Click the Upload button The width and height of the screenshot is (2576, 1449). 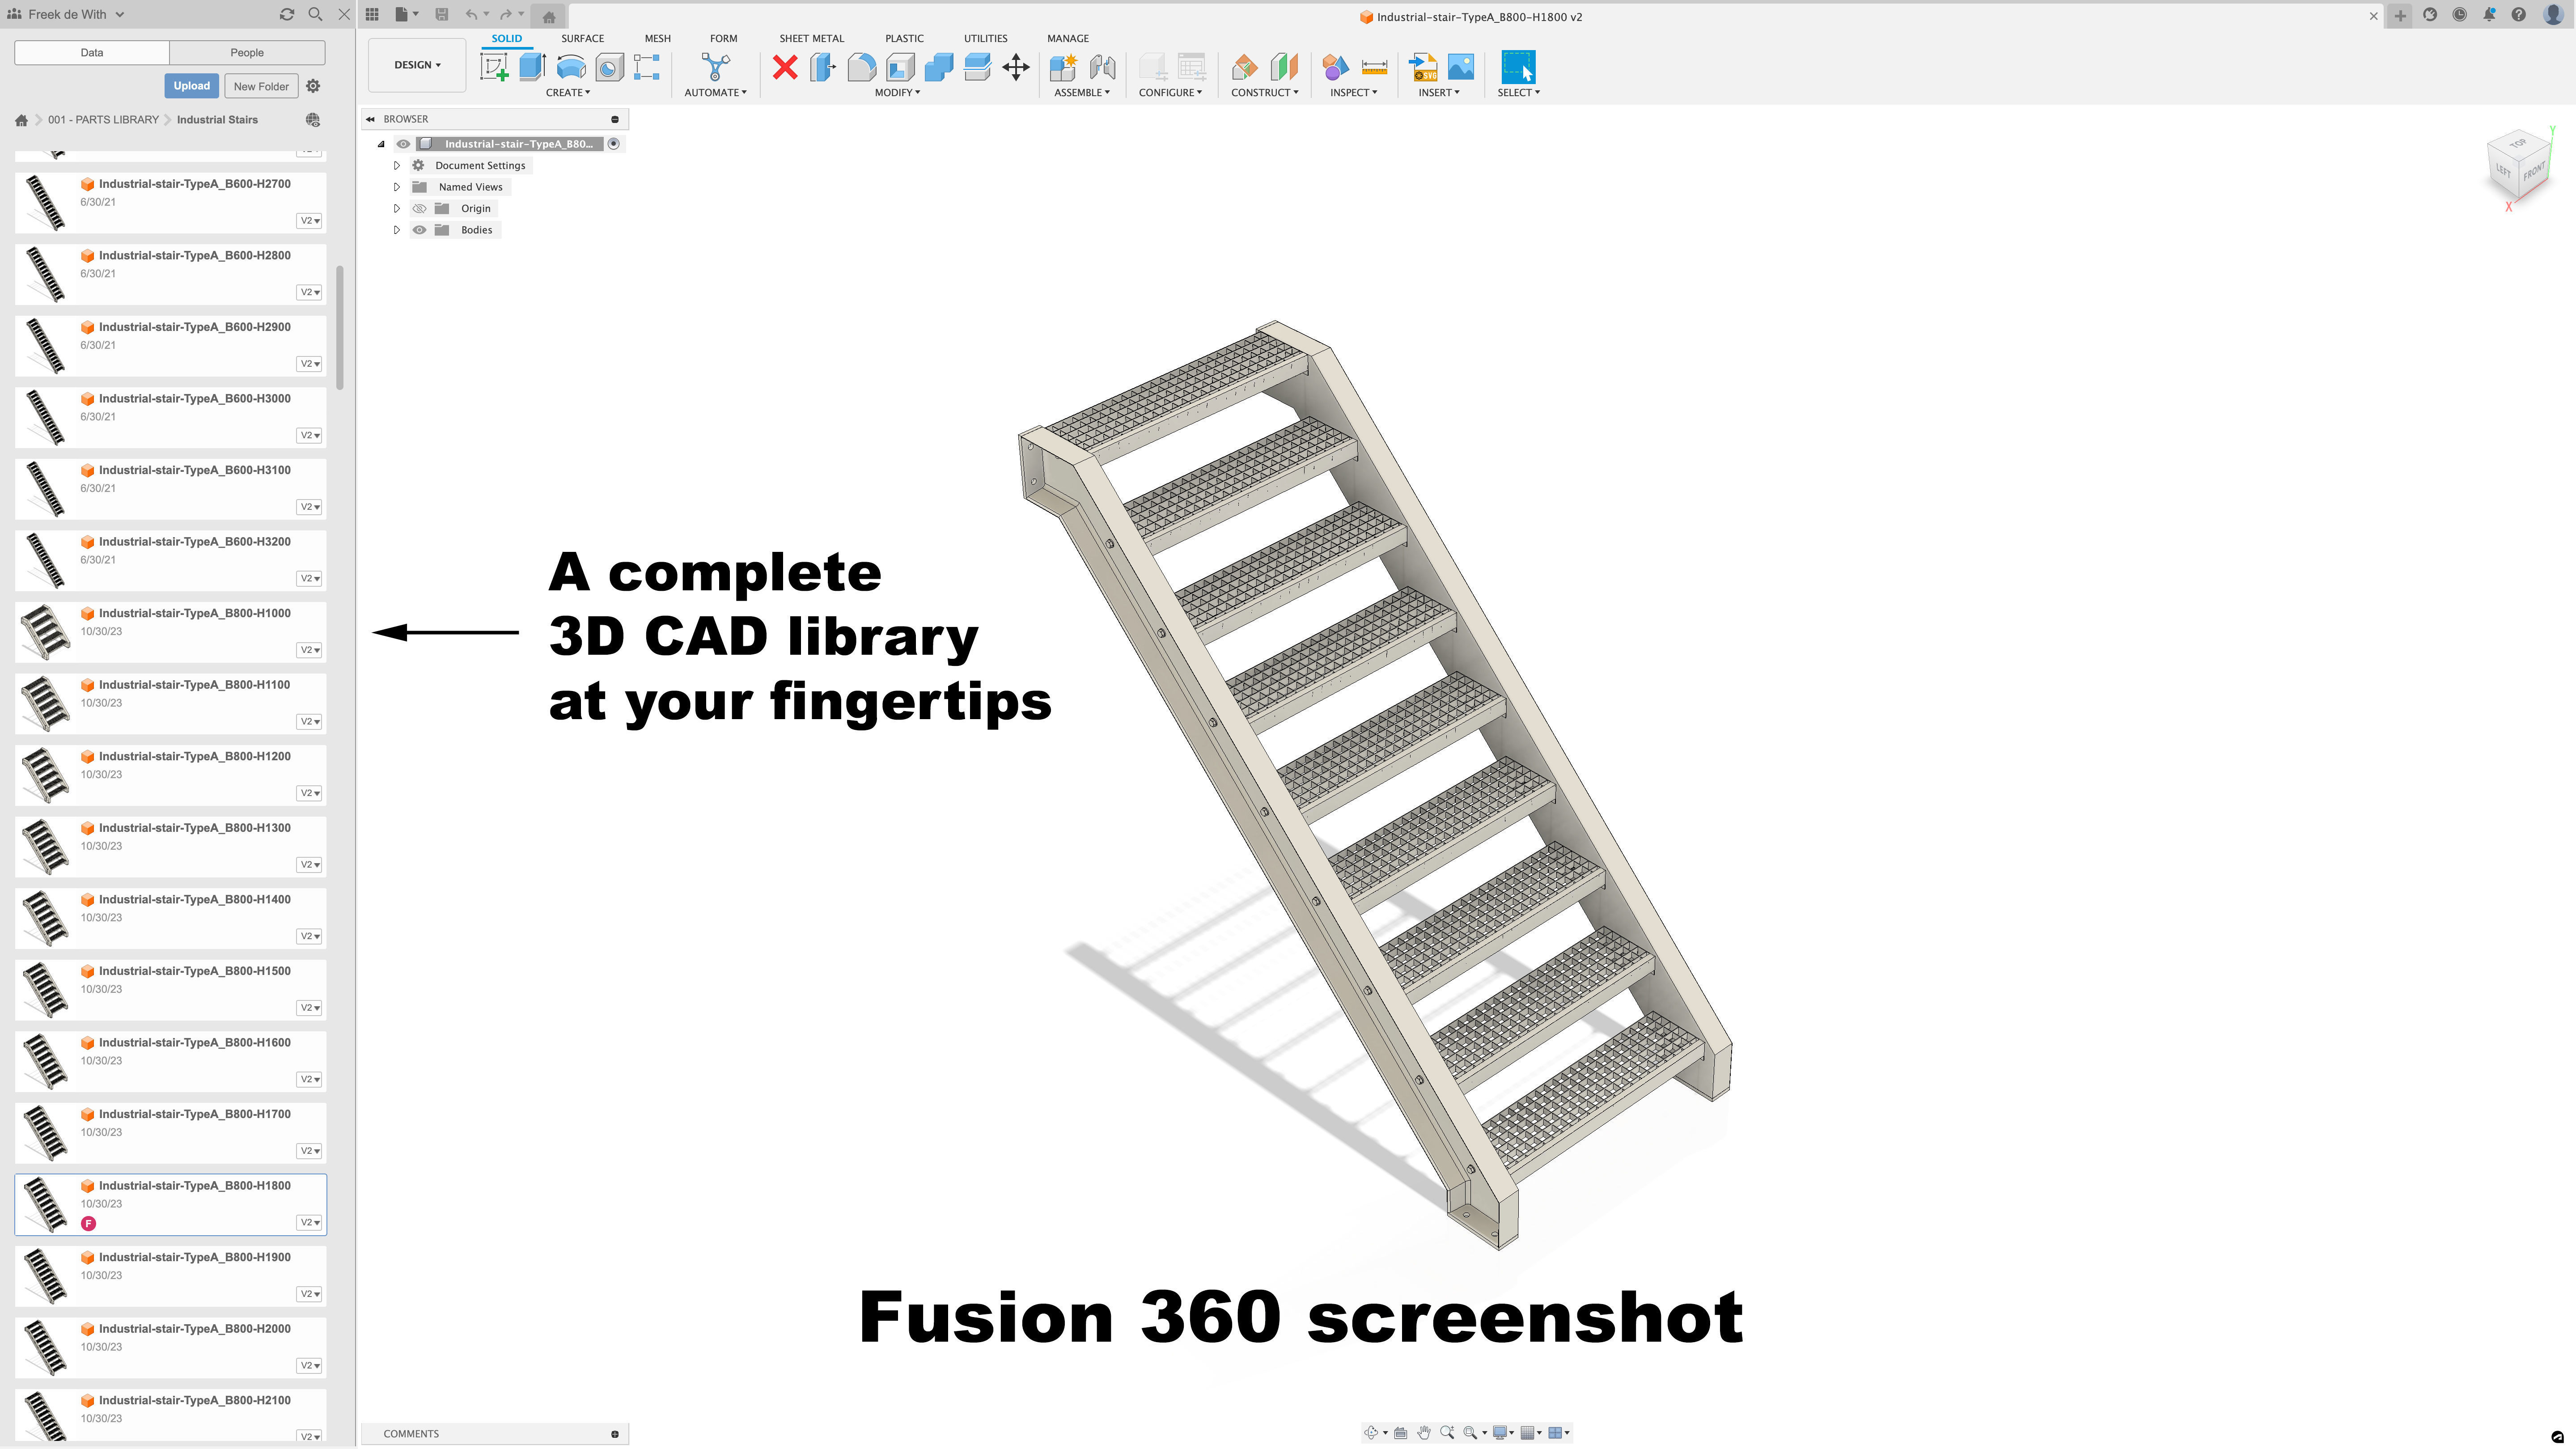pos(191,86)
